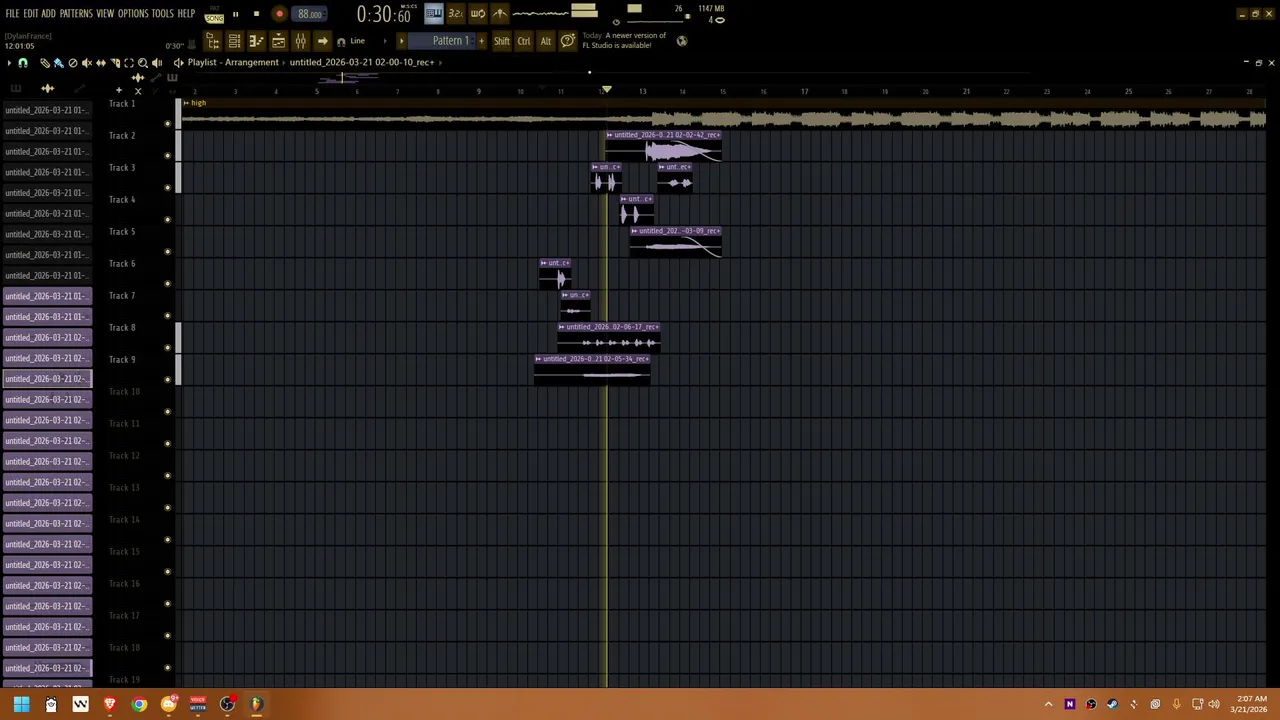Open the OPTIONS menu
Screen dimensions: 1280x720
[x=133, y=14]
